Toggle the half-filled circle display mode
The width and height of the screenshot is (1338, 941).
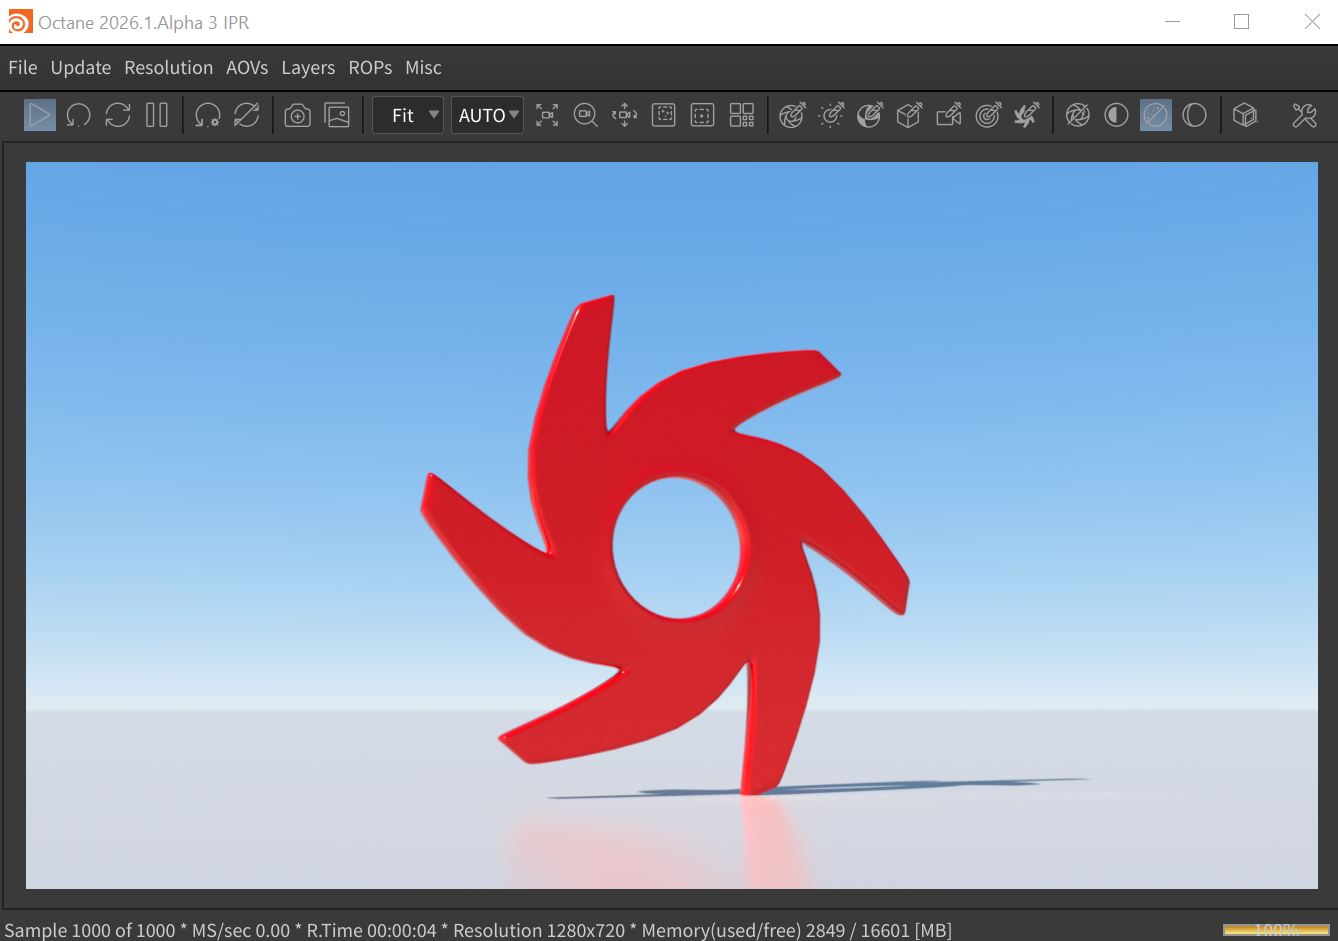[x=1116, y=116]
